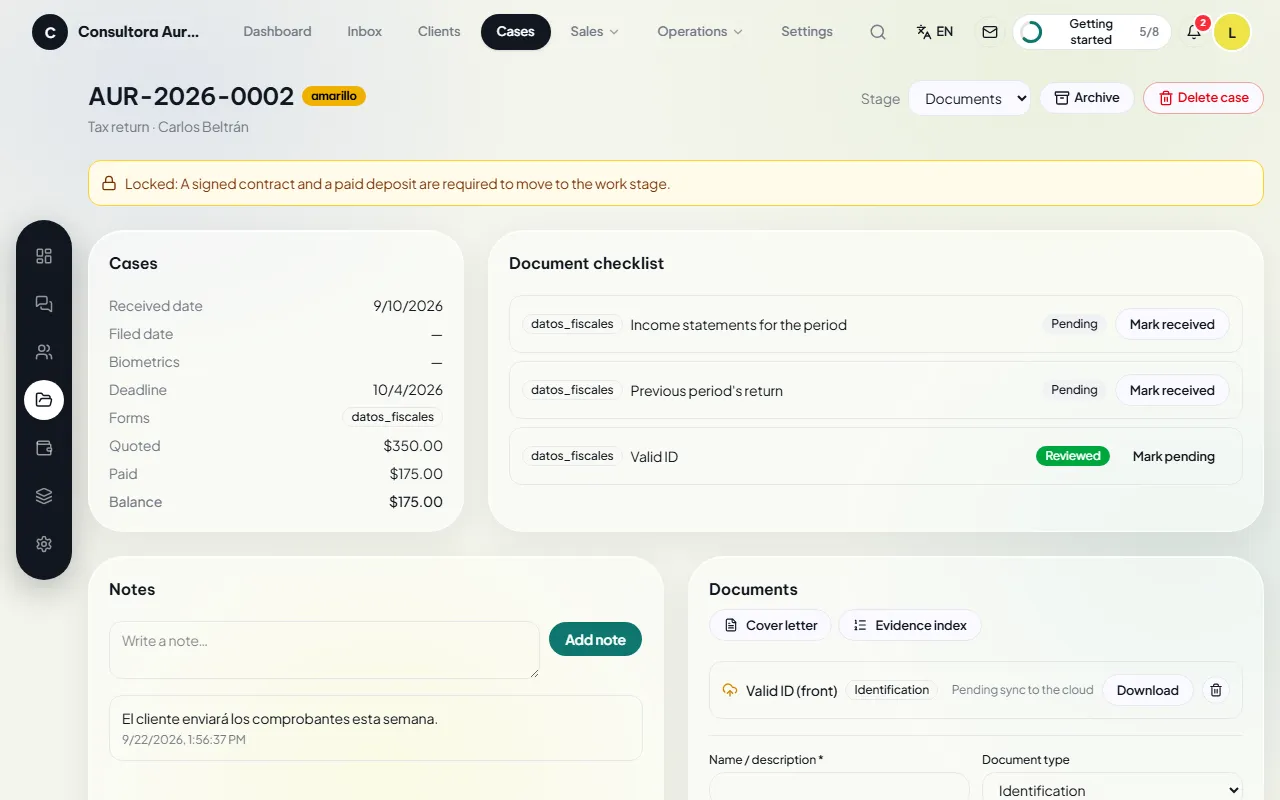Mark Income statements for the period as received
Screen dimensions: 1280x800
coord(1172,324)
